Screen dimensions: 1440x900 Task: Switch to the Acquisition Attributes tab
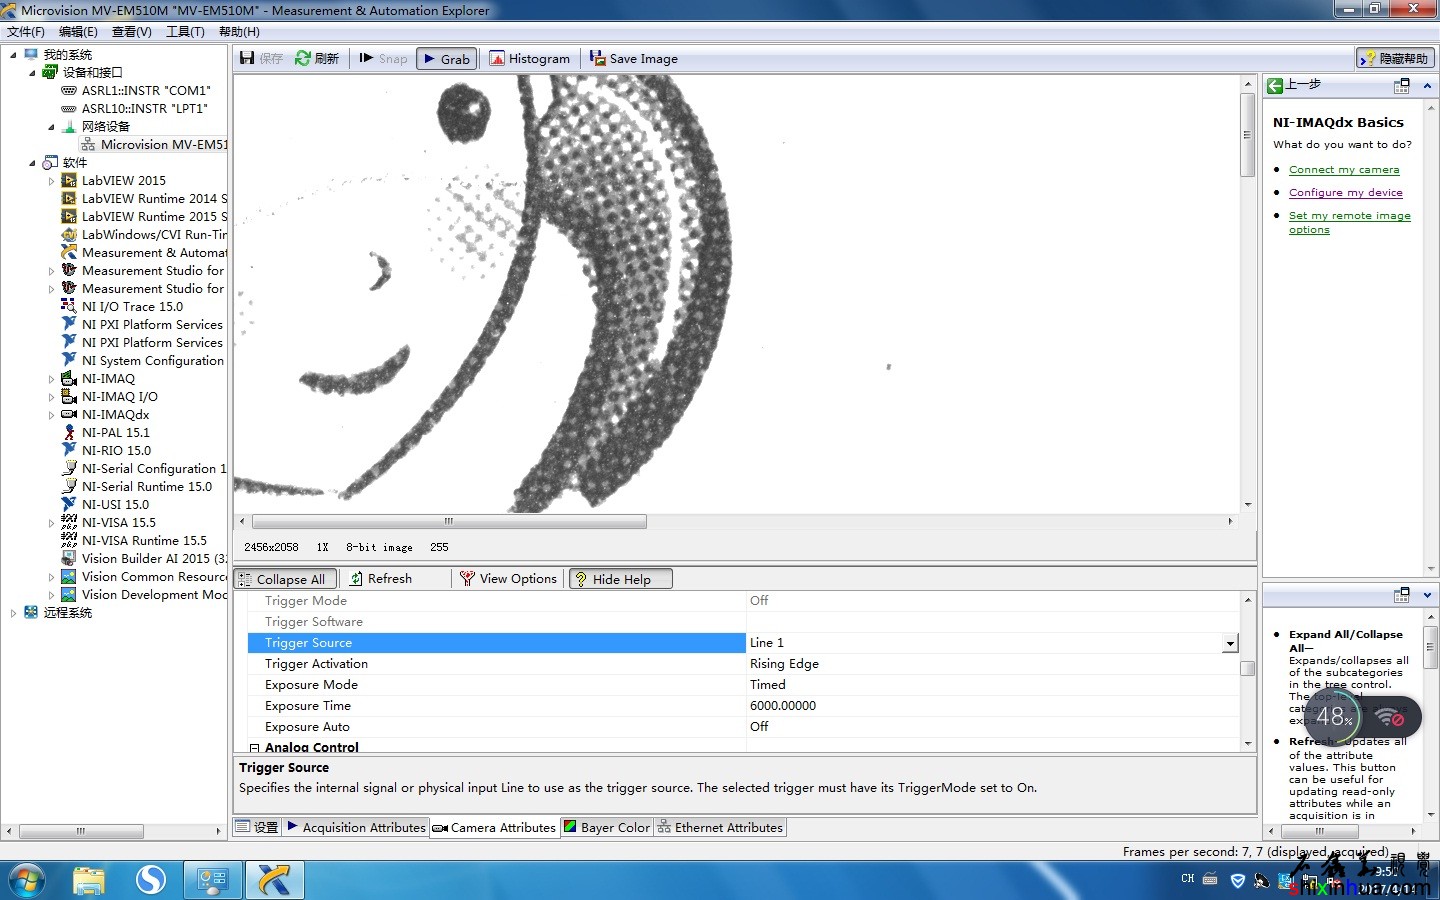pyautogui.click(x=357, y=828)
